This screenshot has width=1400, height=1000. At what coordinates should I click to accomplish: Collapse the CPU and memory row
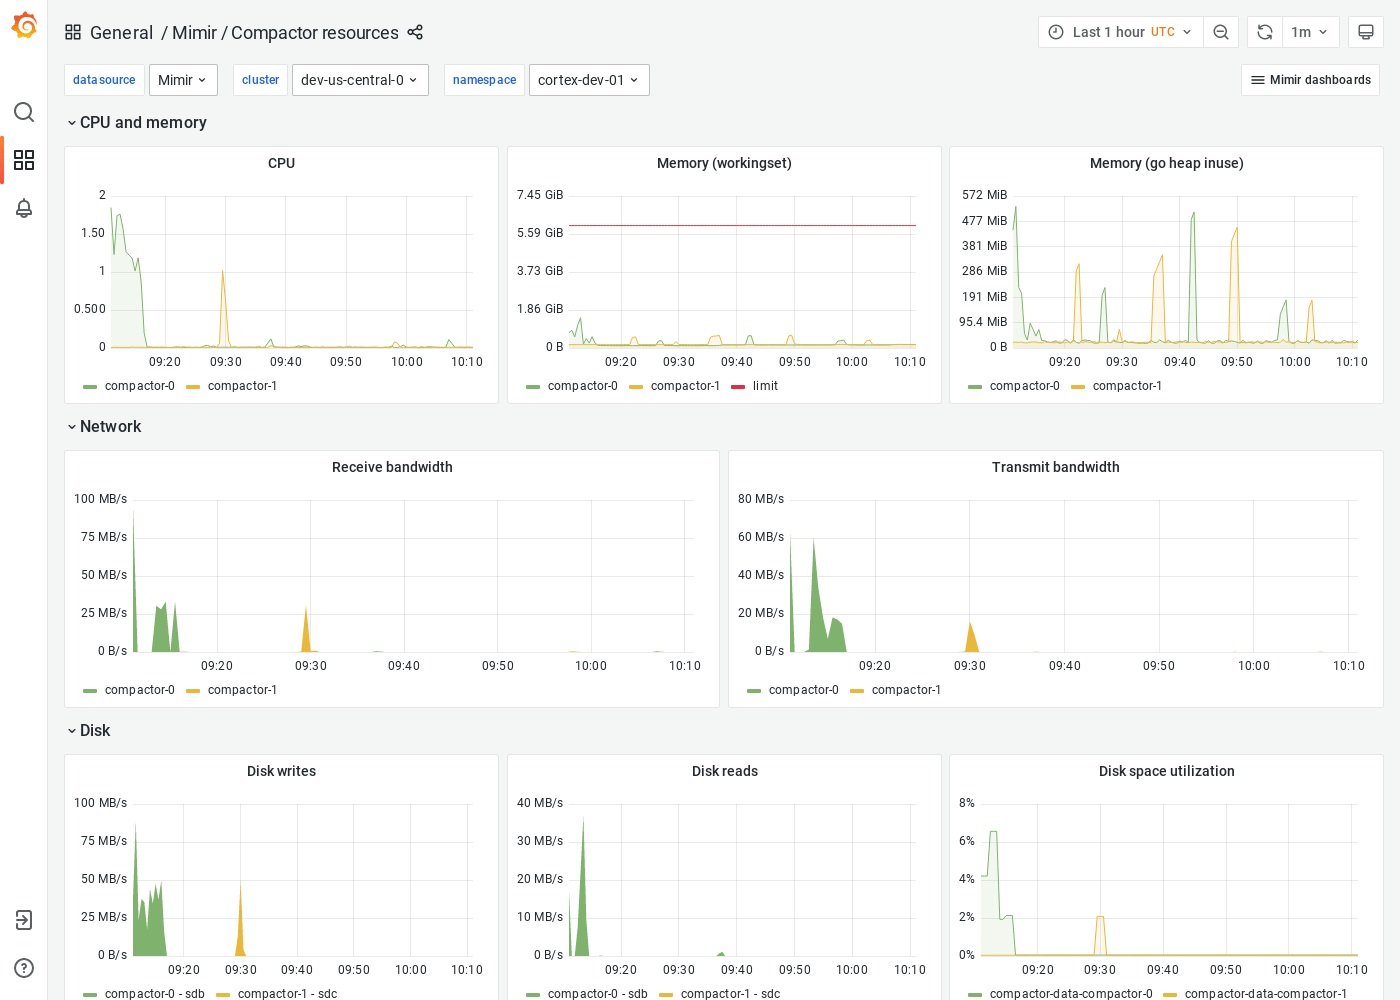click(x=71, y=122)
